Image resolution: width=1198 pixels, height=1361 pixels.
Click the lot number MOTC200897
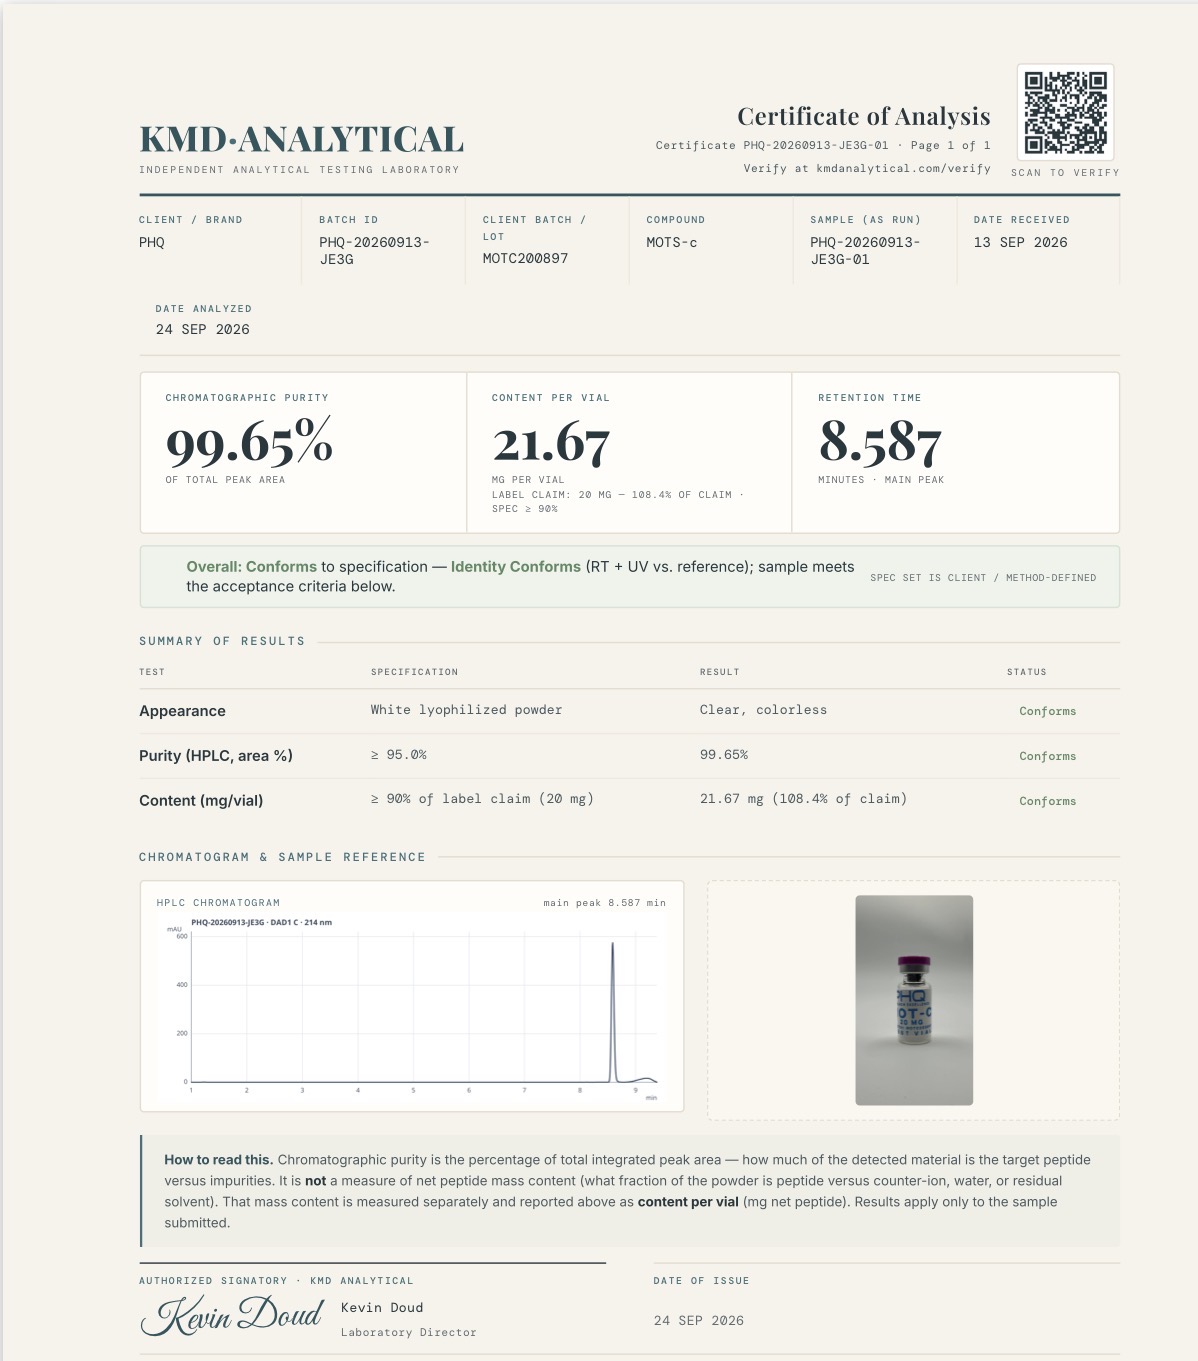point(525,258)
